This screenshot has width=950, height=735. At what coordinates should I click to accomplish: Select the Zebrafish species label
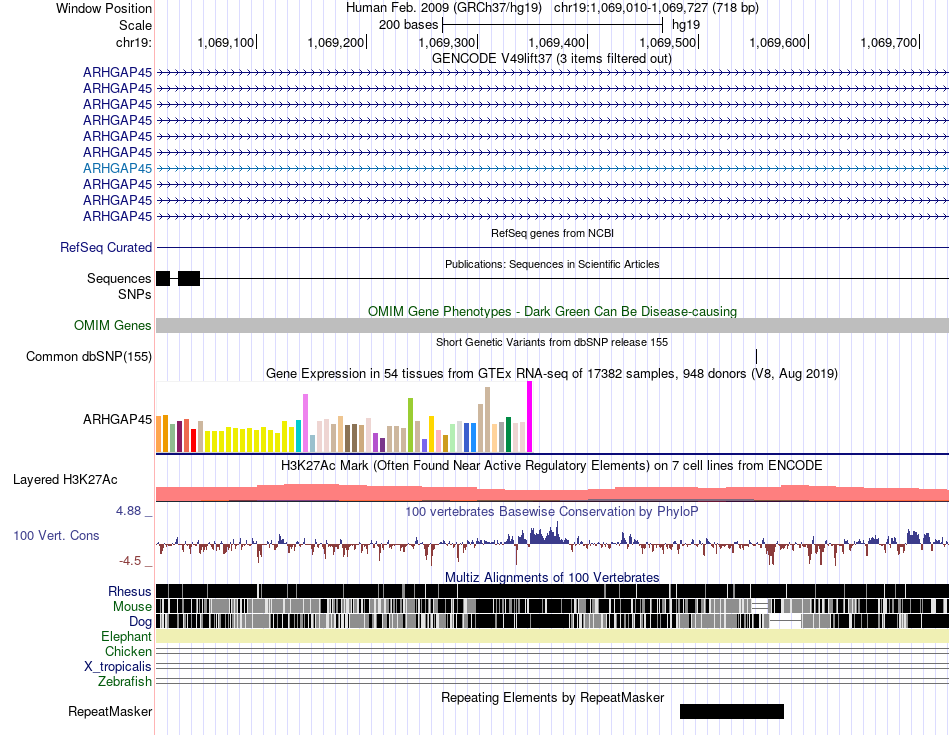pyautogui.click(x=125, y=682)
